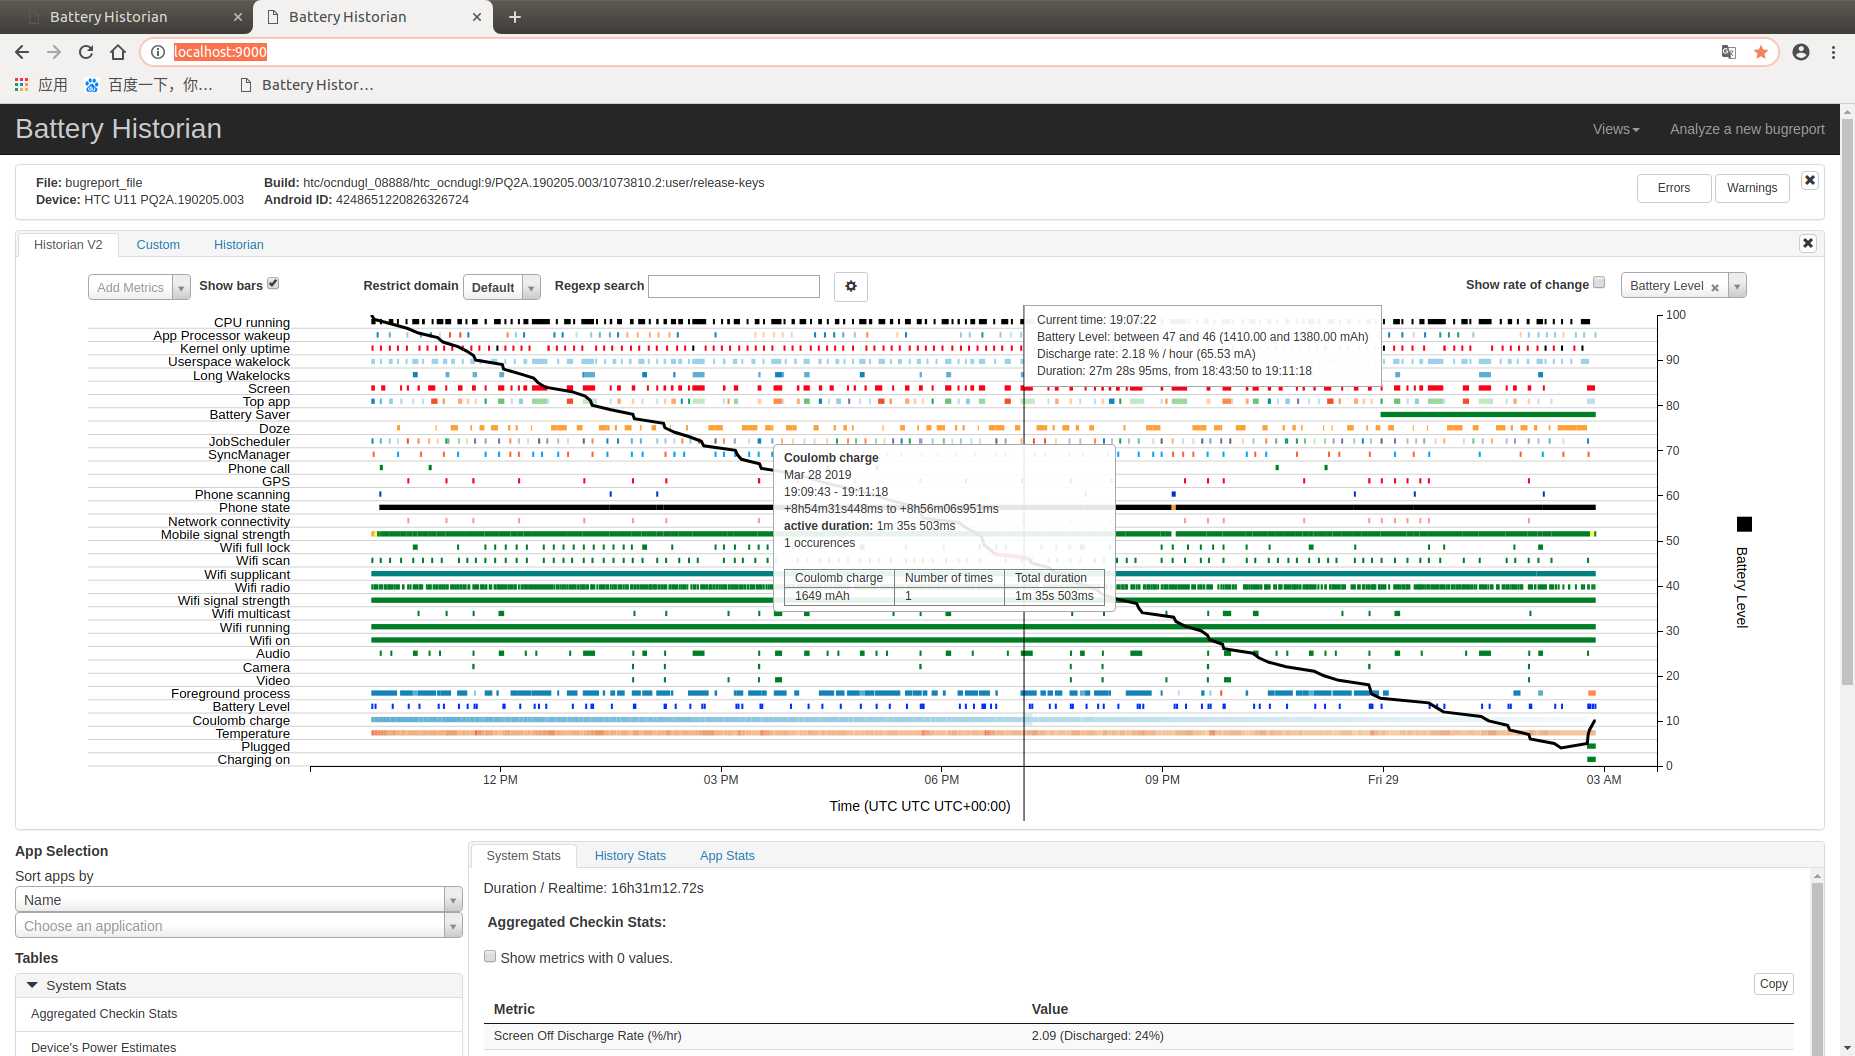Open the browser profile icon
The image size is (1855, 1056).
click(x=1801, y=52)
